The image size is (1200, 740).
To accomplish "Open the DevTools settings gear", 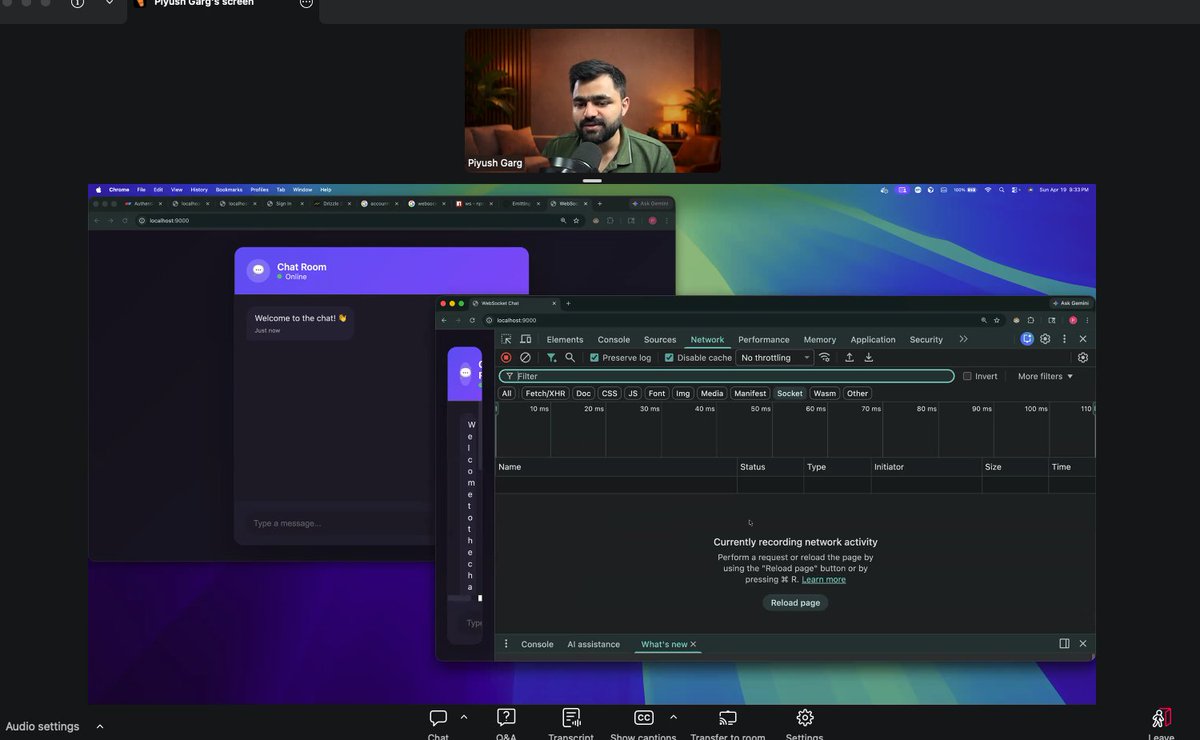I will [1044, 339].
